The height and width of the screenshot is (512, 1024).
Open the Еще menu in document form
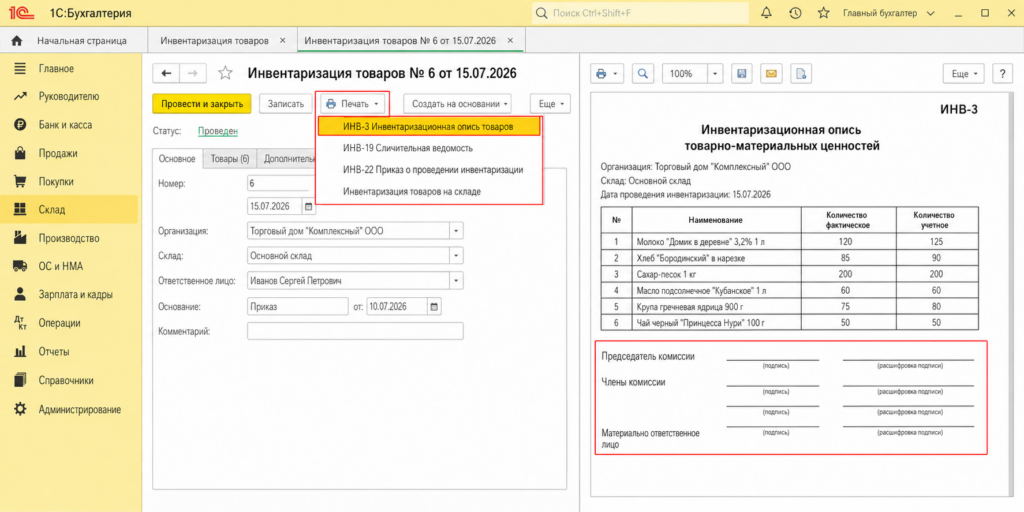(x=551, y=104)
